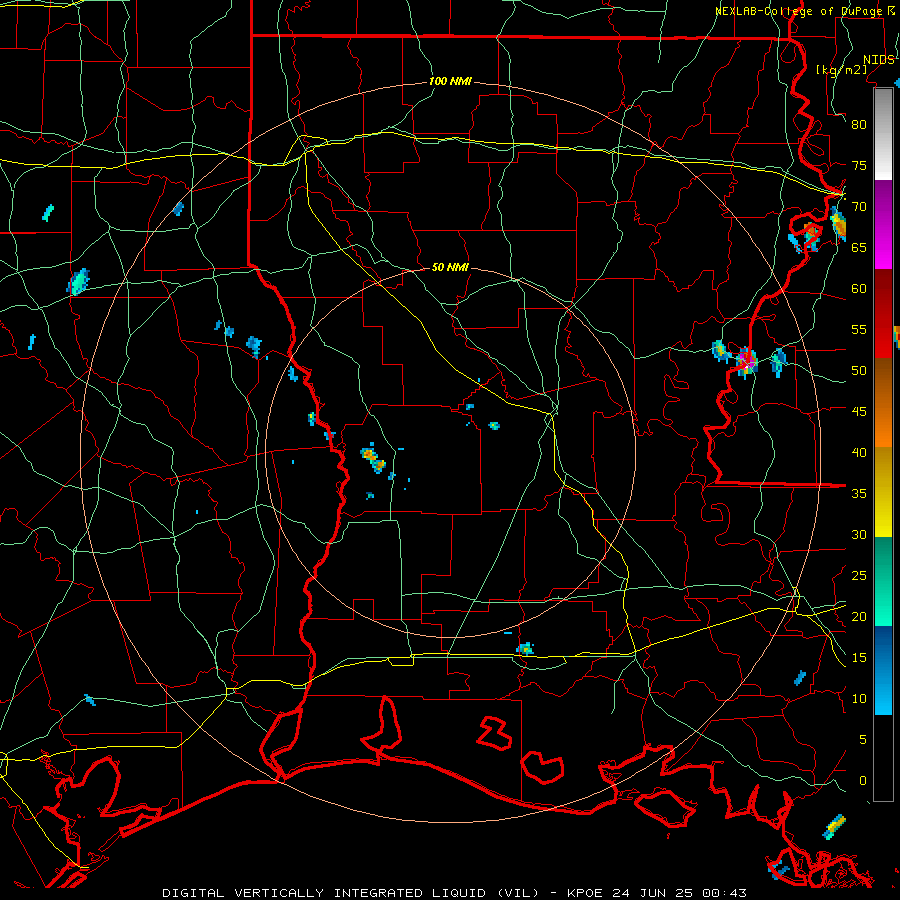
Task: Click the 40 value on the scale
Action: [x=859, y=452]
